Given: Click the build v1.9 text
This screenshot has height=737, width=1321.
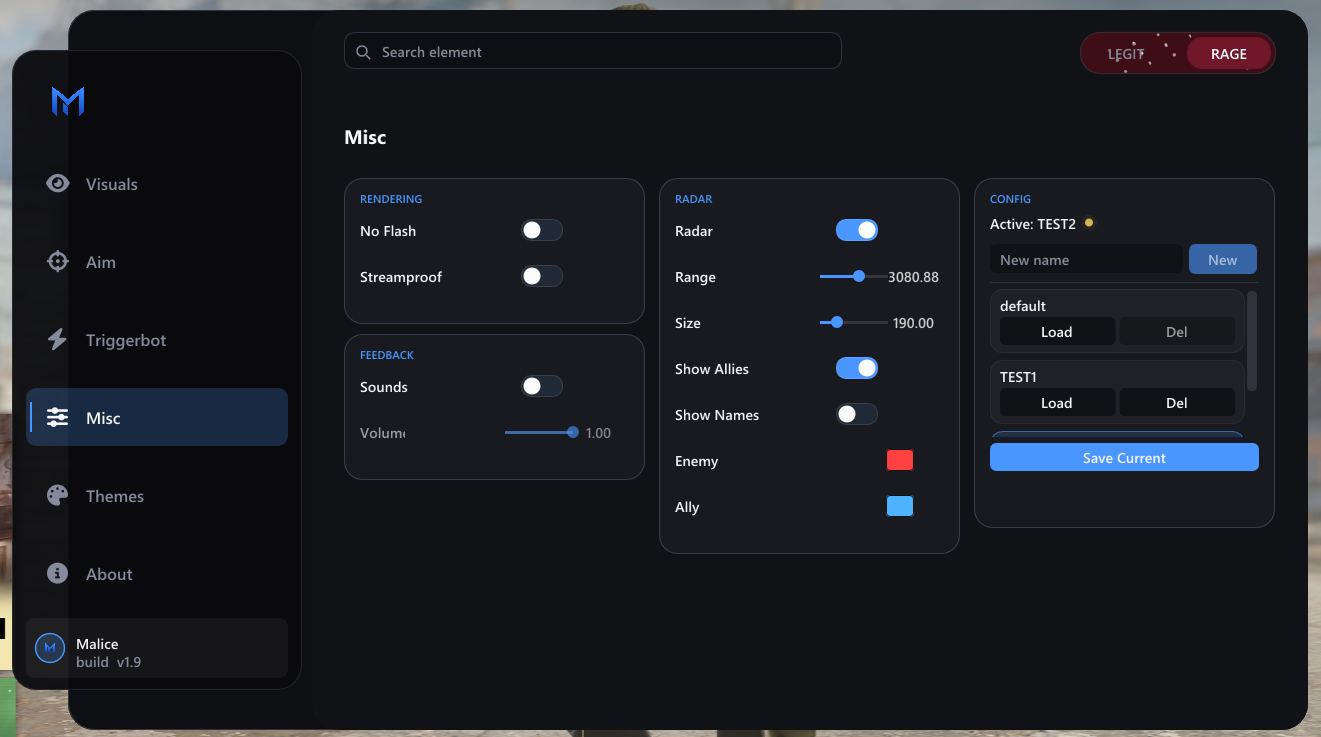Looking at the screenshot, I should (108, 662).
